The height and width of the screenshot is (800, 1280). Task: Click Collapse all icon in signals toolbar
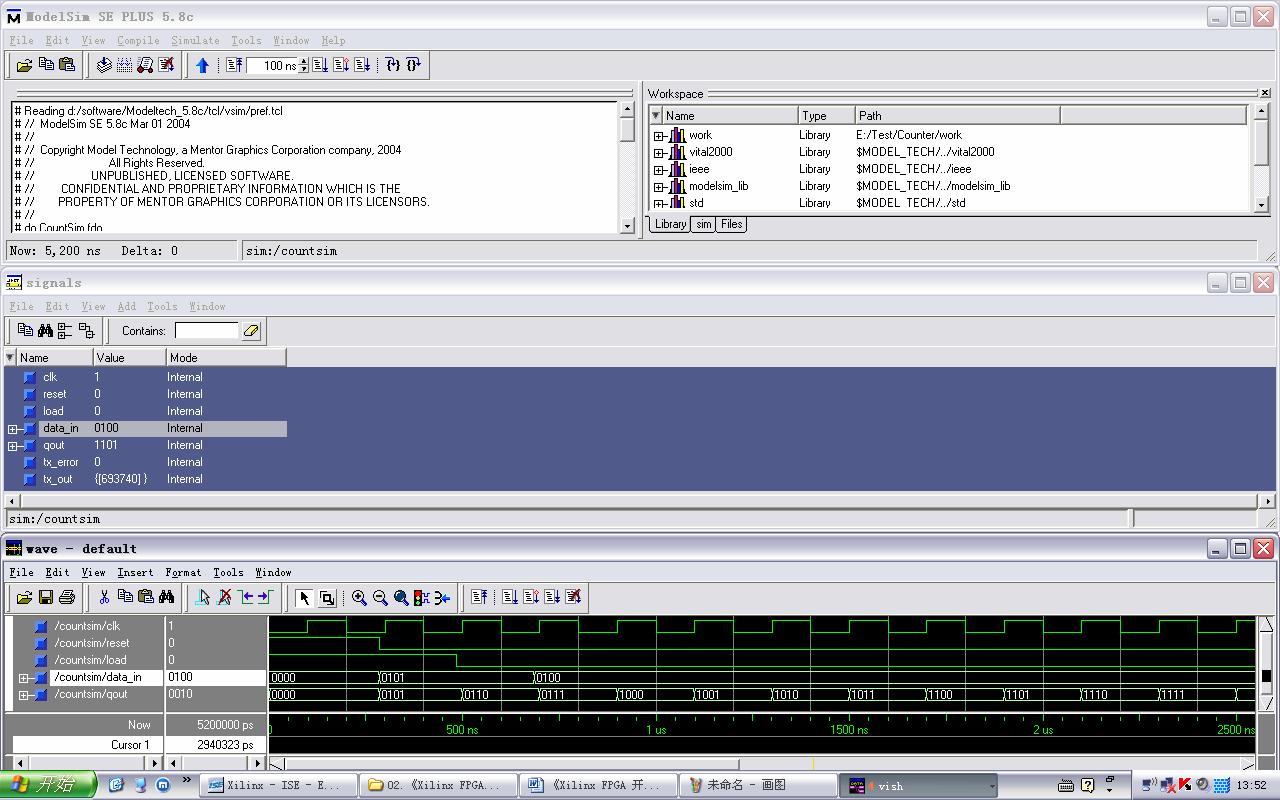click(86, 330)
